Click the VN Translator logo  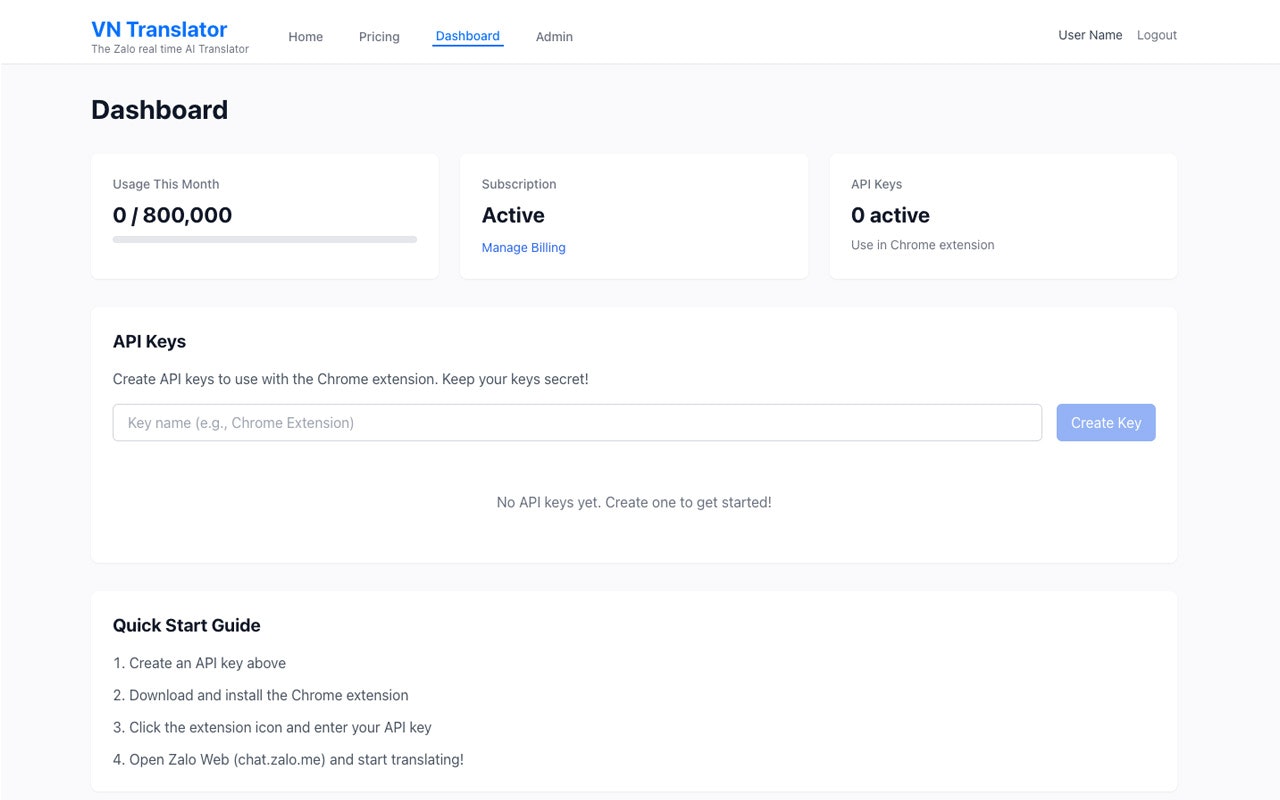(x=158, y=29)
